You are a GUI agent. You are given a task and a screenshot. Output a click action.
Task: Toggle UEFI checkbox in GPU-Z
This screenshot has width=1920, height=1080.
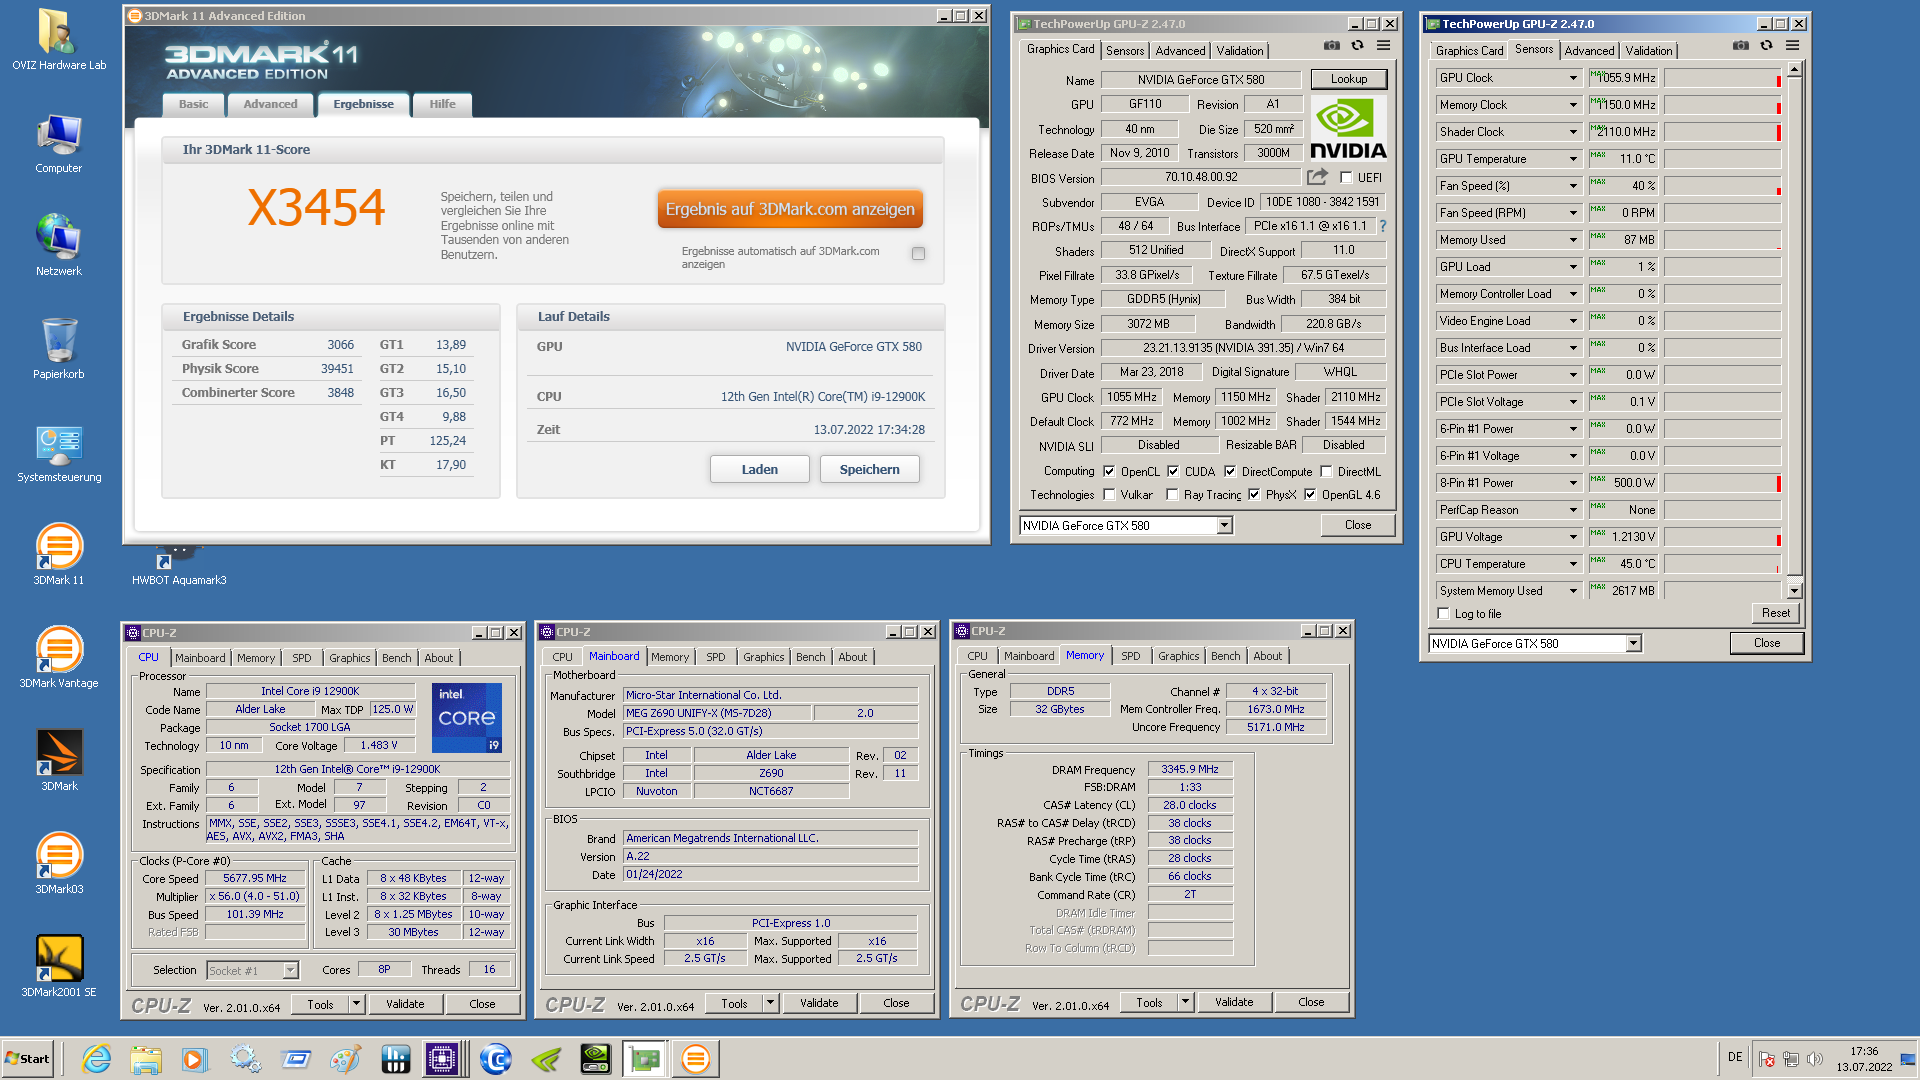tap(1346, 178)
